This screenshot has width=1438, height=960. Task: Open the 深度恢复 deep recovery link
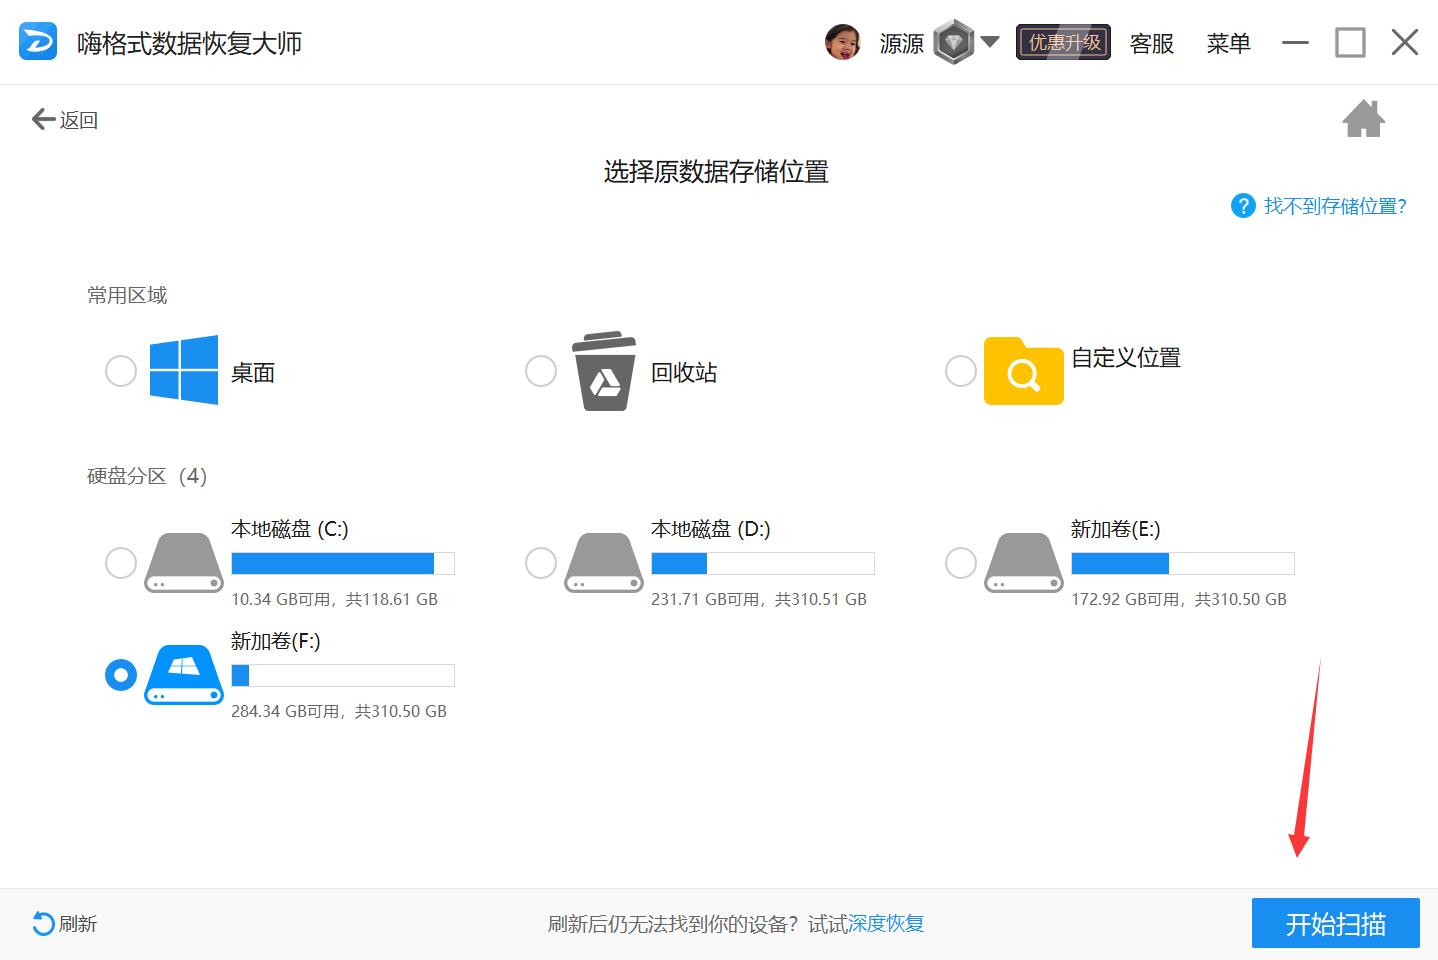885,923
